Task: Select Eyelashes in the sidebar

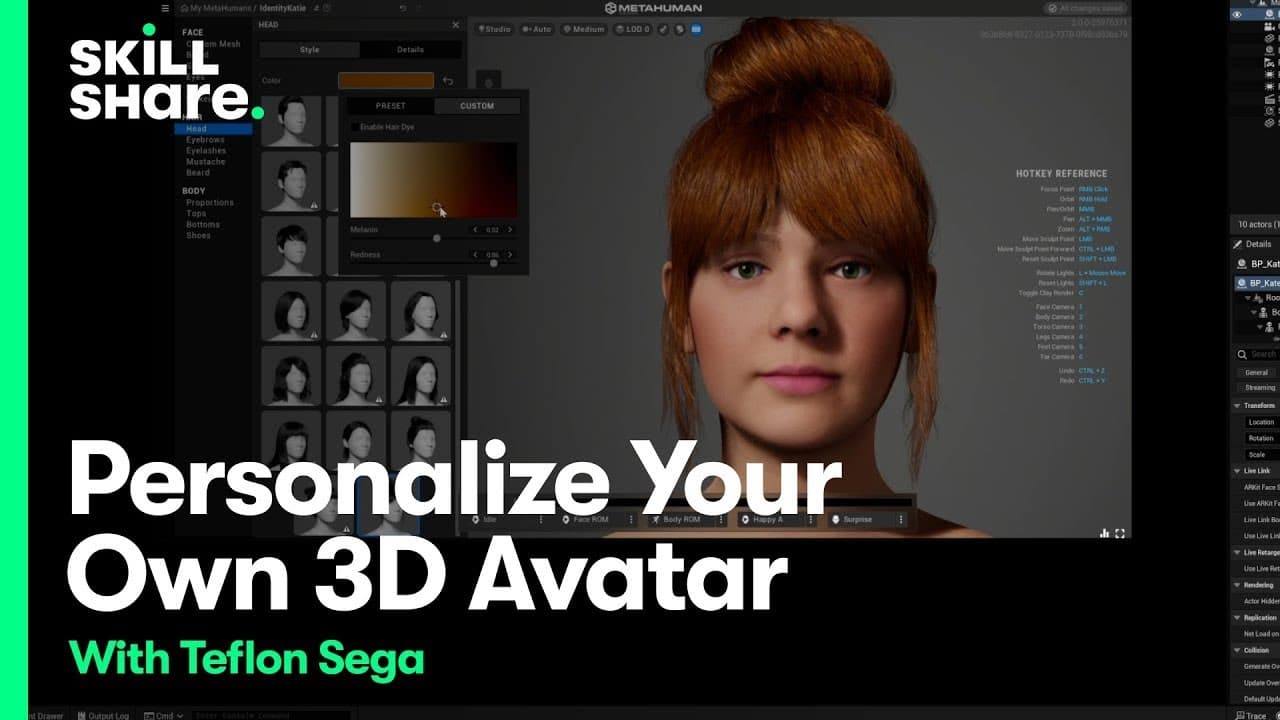Action: pyautogui.click(x=205, y=151)
